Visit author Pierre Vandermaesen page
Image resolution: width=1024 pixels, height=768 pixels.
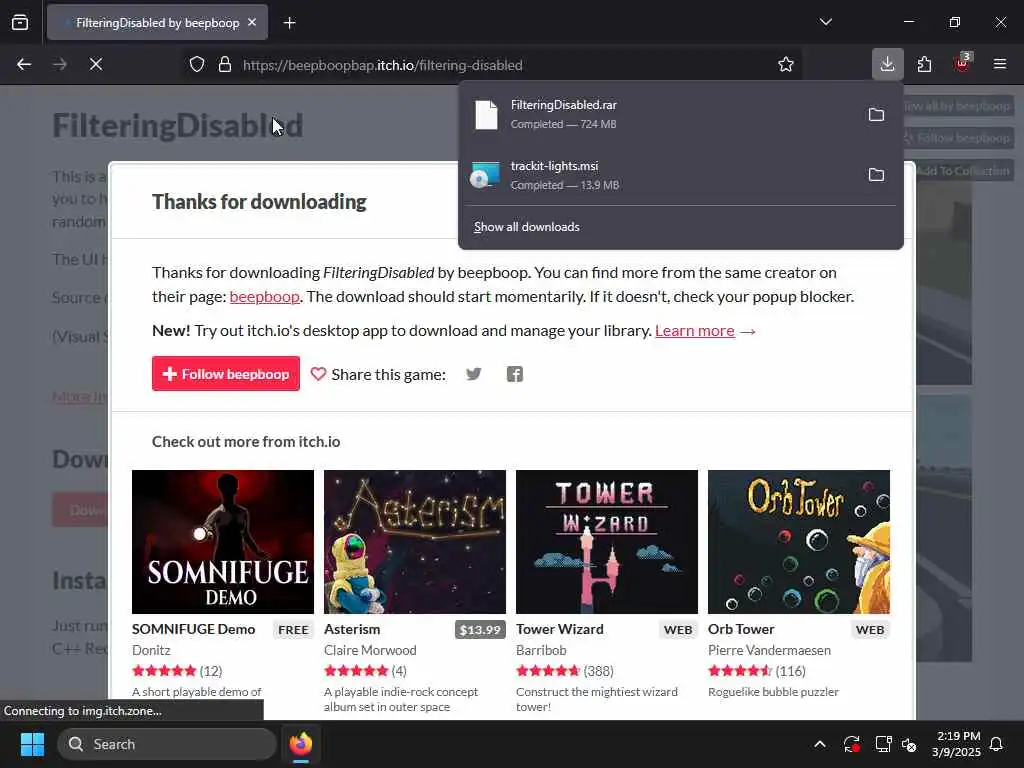click(769, 650)
